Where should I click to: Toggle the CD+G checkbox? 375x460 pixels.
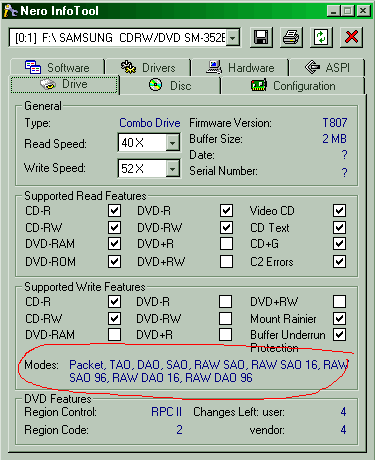pyautogui.click(x=339, y=244)
